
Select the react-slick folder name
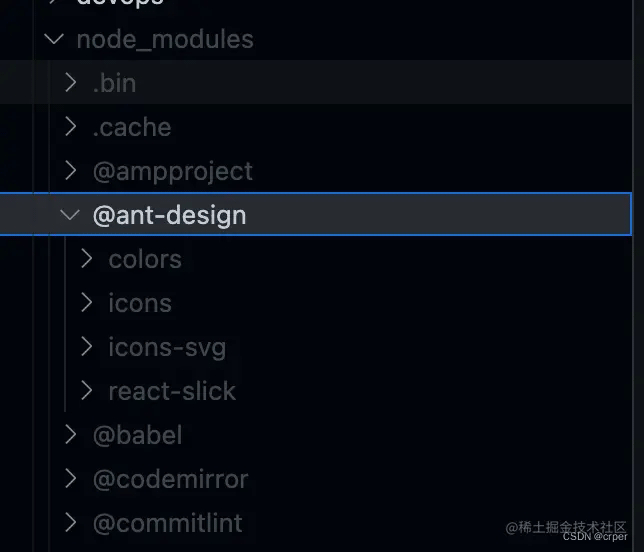point(172,391)
